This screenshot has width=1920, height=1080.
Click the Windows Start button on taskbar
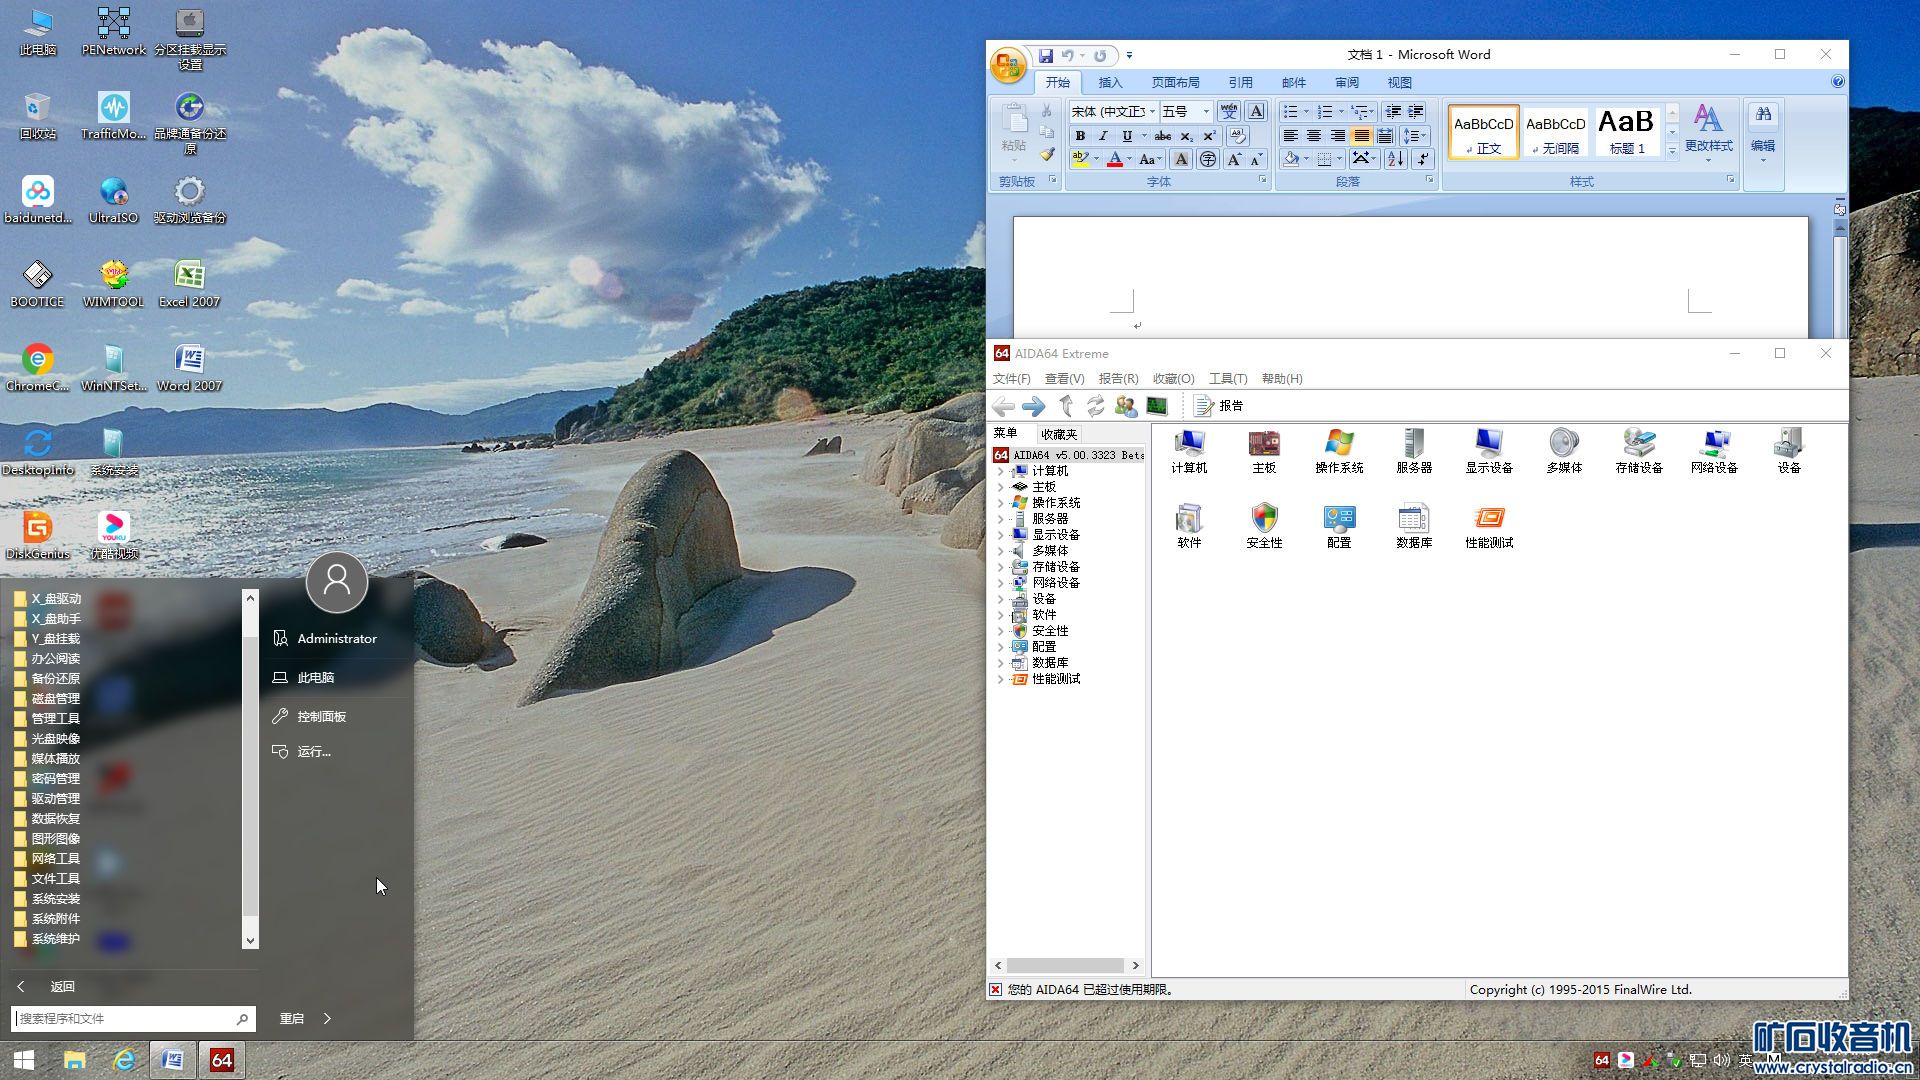tap(24, 1060)
